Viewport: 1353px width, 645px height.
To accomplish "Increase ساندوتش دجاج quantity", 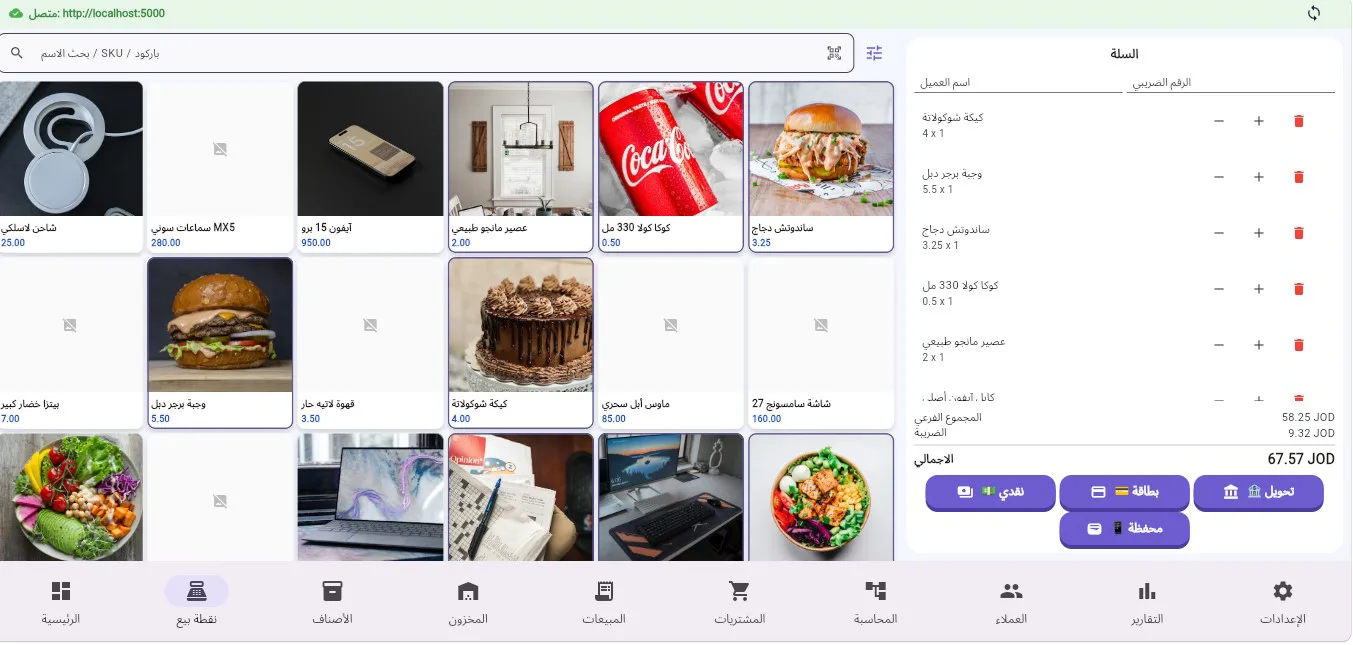I will [1259, 233].
